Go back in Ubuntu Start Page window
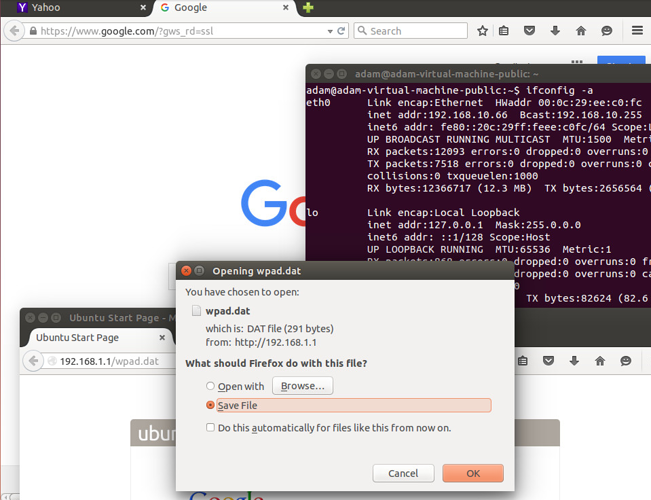 [x=33, y=361]
